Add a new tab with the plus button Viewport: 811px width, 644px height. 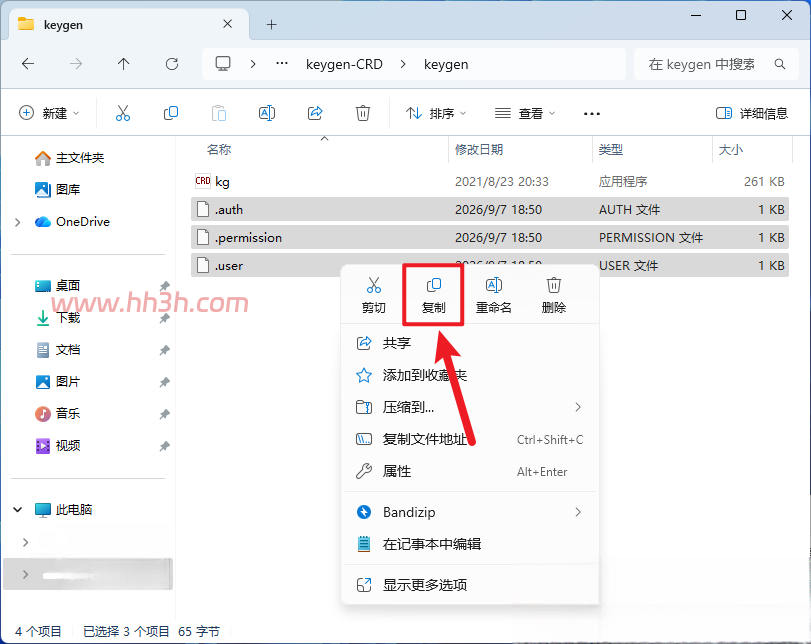pos(272,24)
